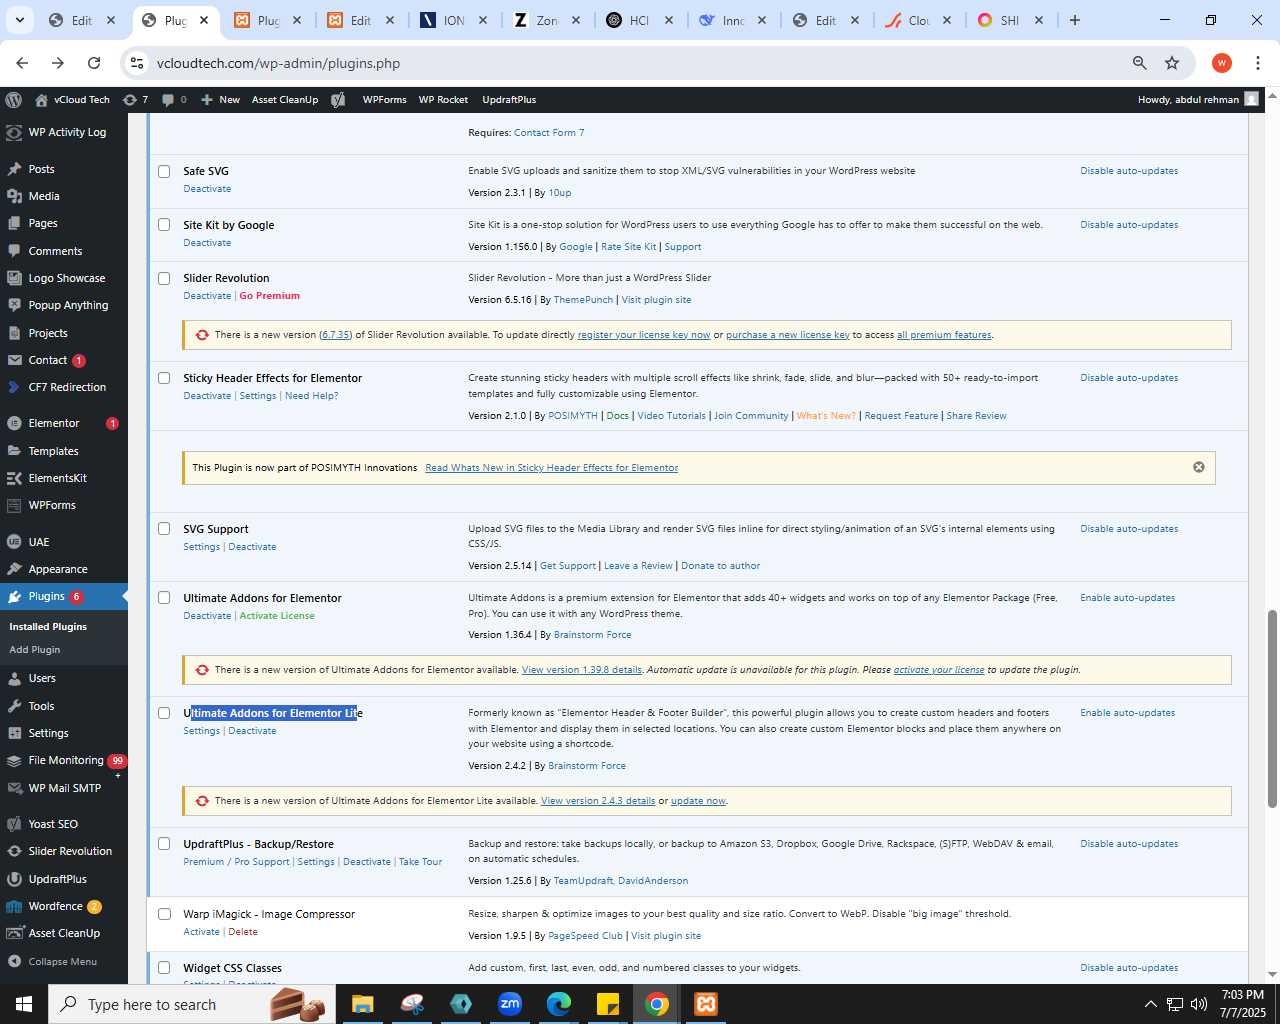Open Microsoft Edge from the taskbar
The image size is (1280, 1024).
pos(559,1004)
